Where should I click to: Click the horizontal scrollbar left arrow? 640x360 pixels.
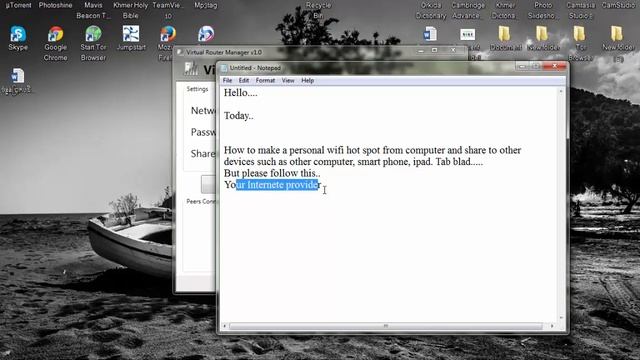[x=224, y=326]
